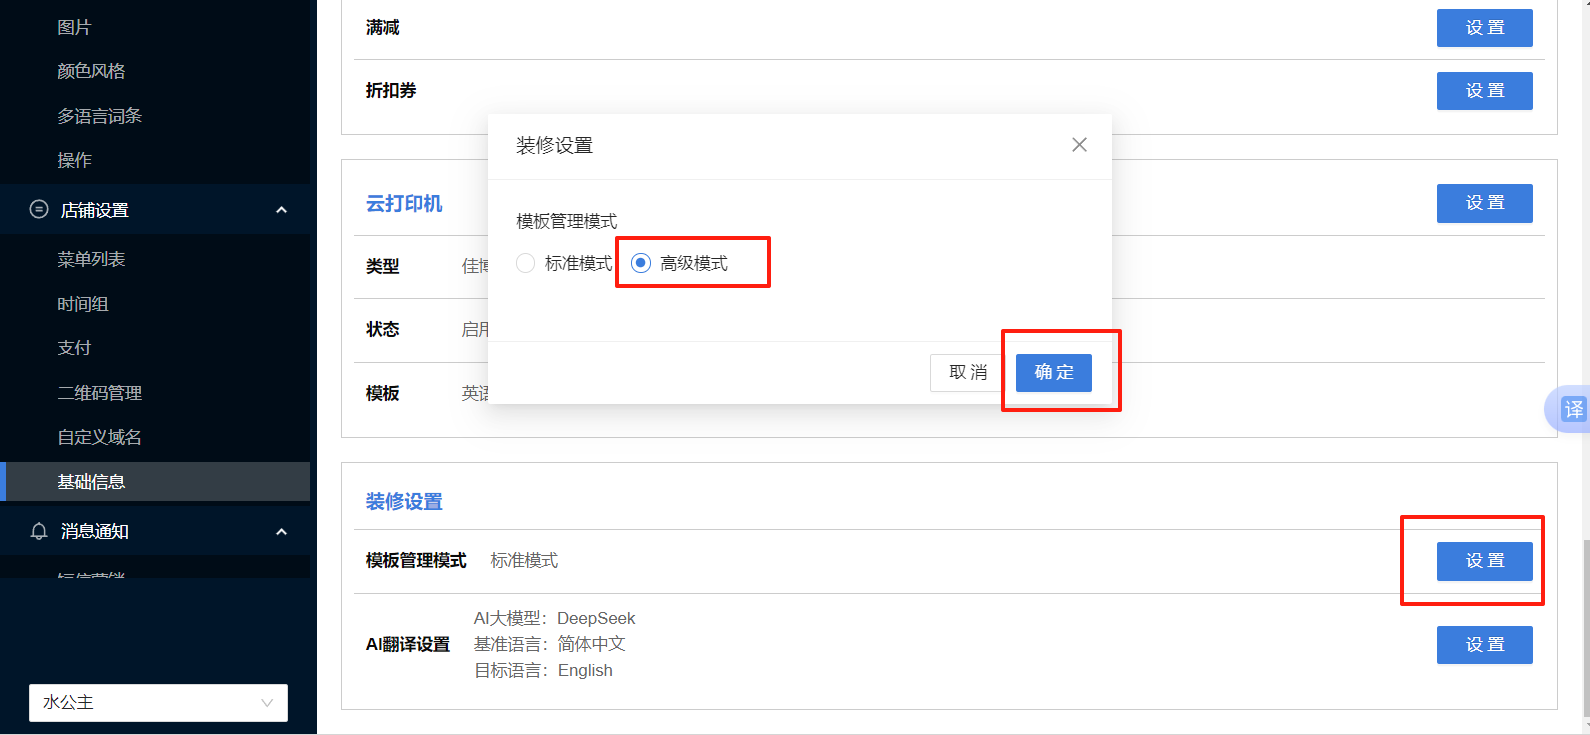Close the 装修设置 dialog with the X icon
Screen dimensions: 1590x735
(x=1079, y=145)
